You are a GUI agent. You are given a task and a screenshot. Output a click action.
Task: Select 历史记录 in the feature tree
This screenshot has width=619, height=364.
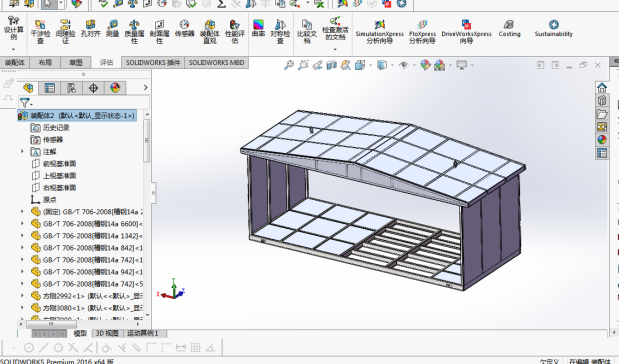coord(56,128)
